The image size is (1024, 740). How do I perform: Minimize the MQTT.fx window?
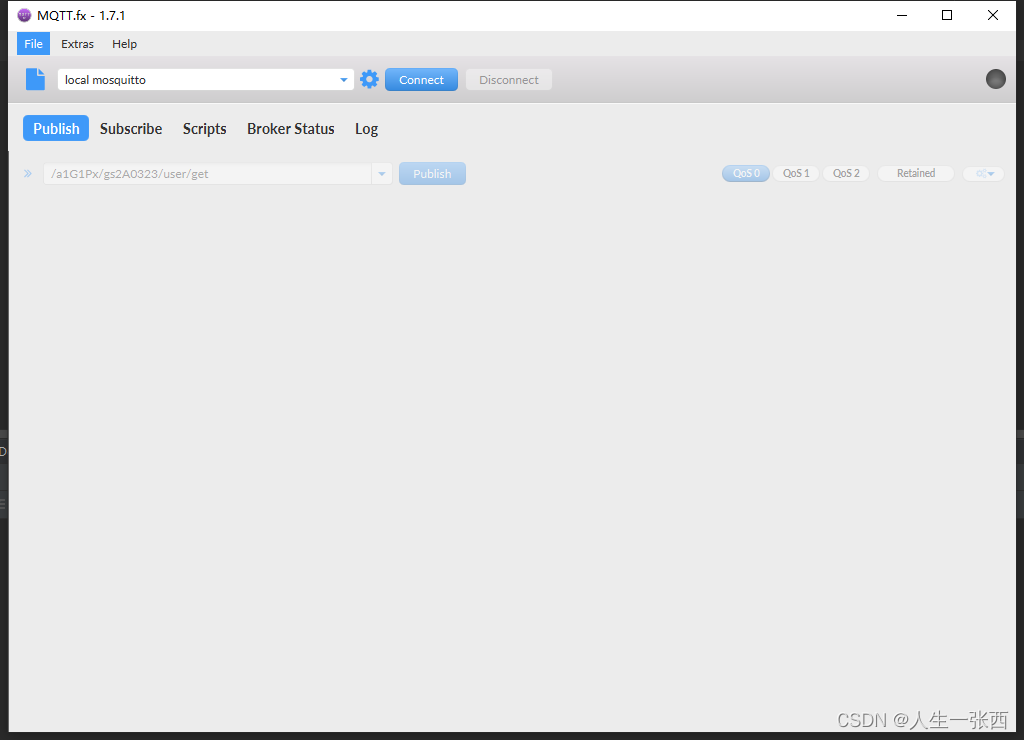(x=902, y=15)
